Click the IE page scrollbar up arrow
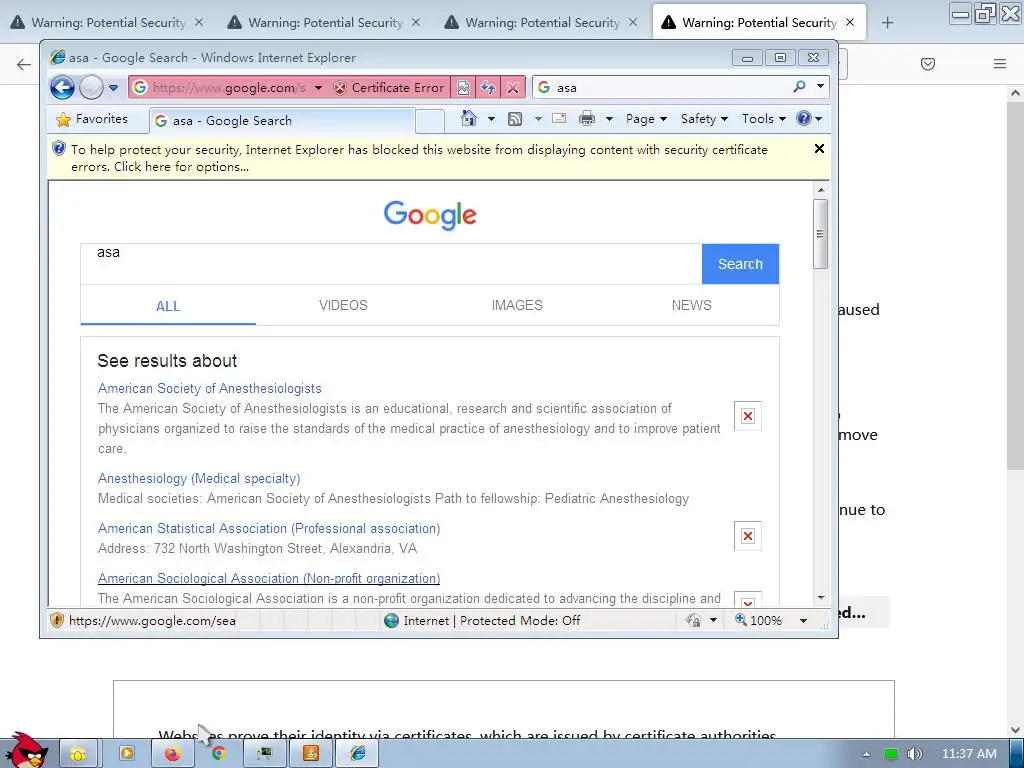The width and height of the screenshot is (1024, 768). click(x=821, y=190)
